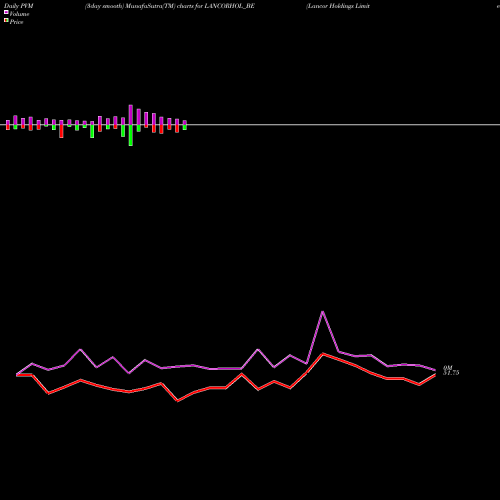Select the 'Volume' legend label
This screenshot has width=500, height=500.
coord(19,14)
